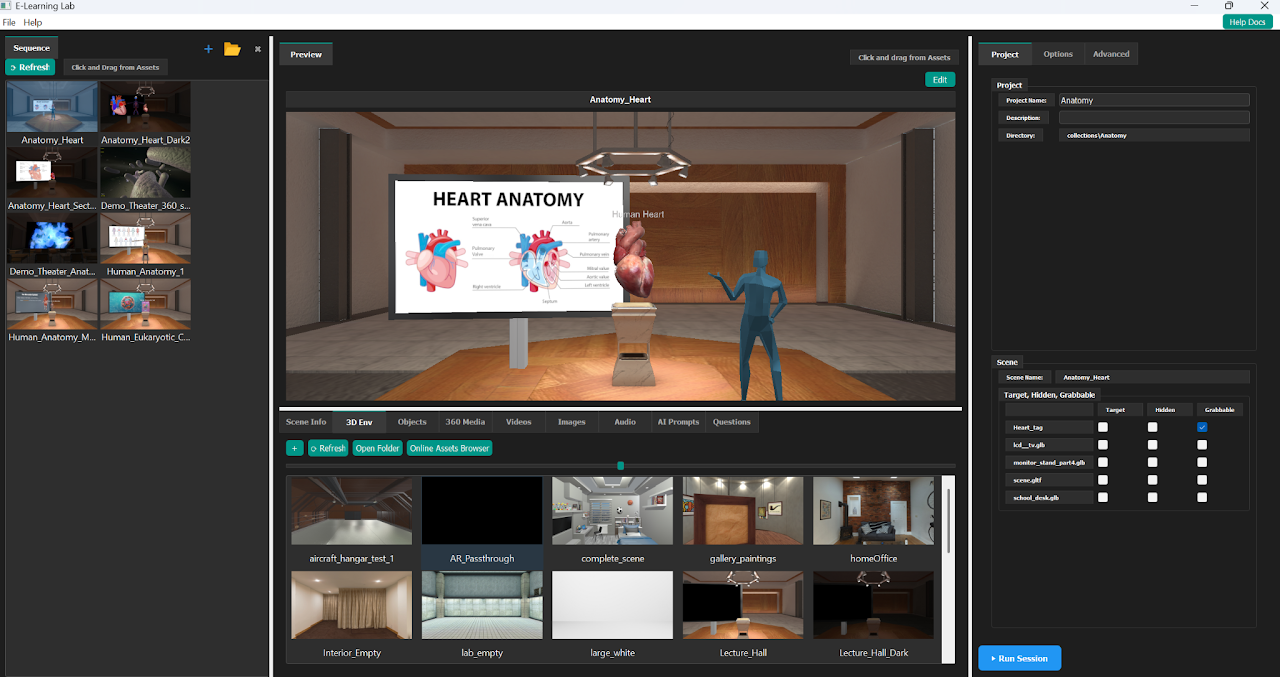Select the Anatomy_Heart_Dark2 sequence thumbnail
This screenshot has width=1280, height=677.
(x=145, y=108)
